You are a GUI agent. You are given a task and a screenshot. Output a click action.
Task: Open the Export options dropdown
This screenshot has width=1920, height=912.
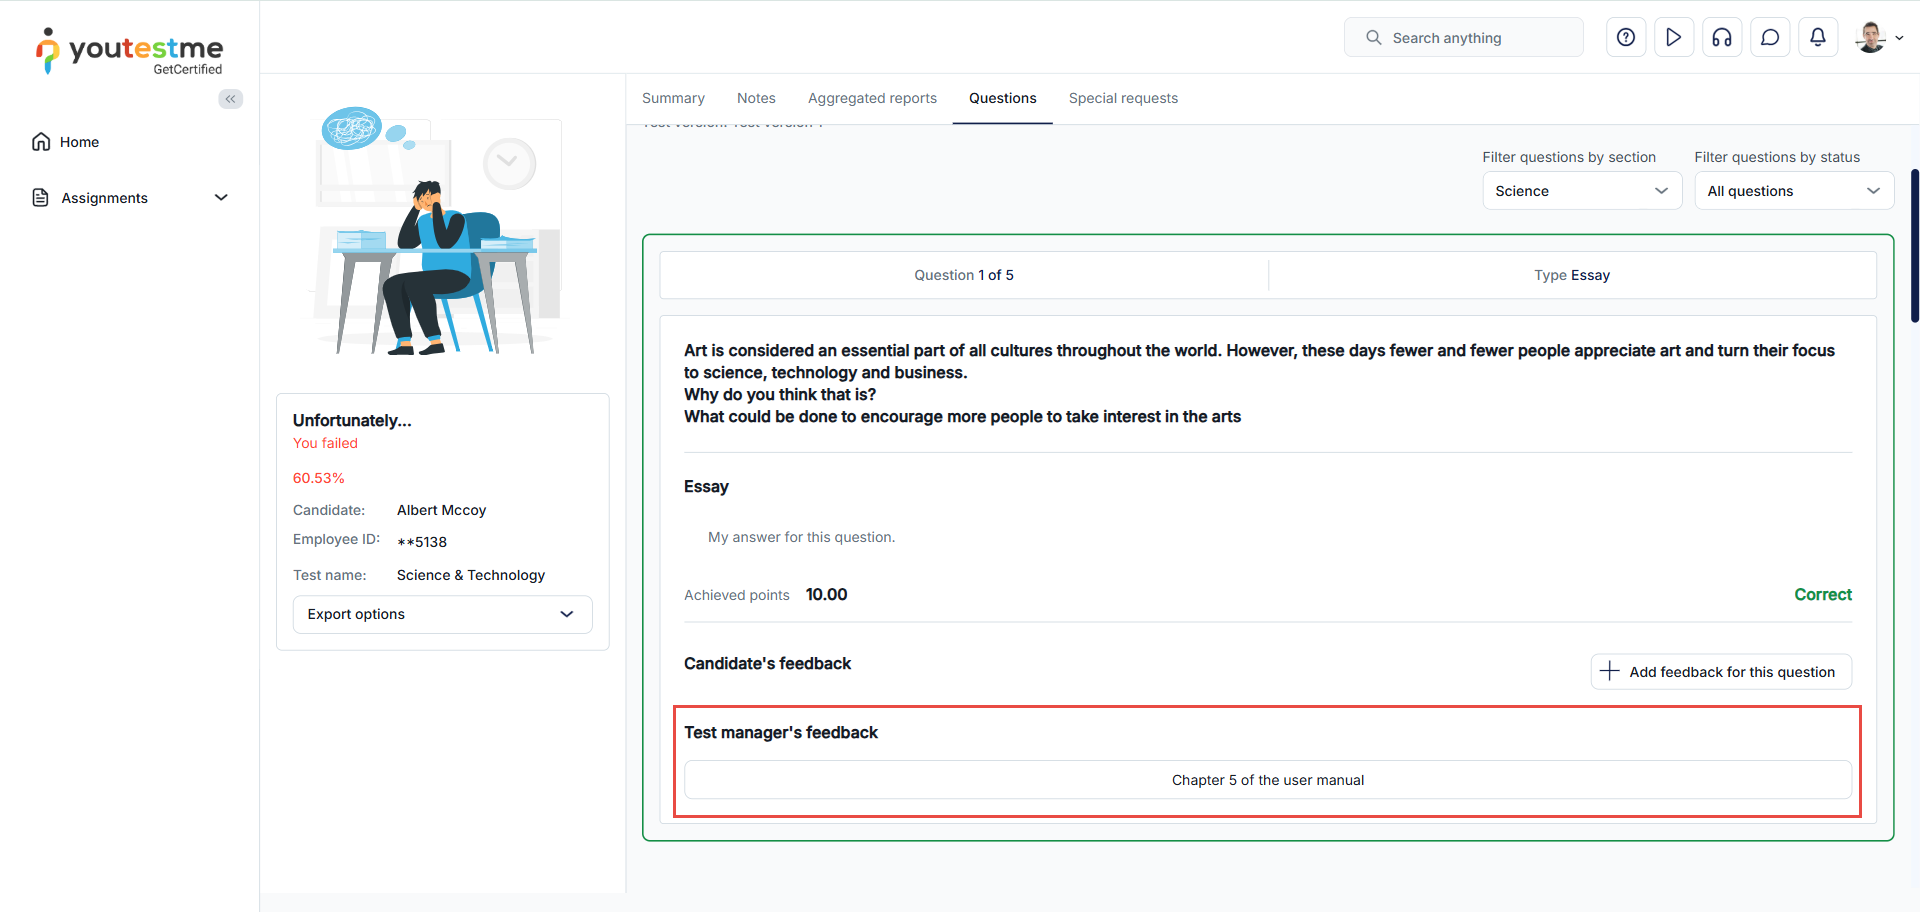(x=442, y=614)
